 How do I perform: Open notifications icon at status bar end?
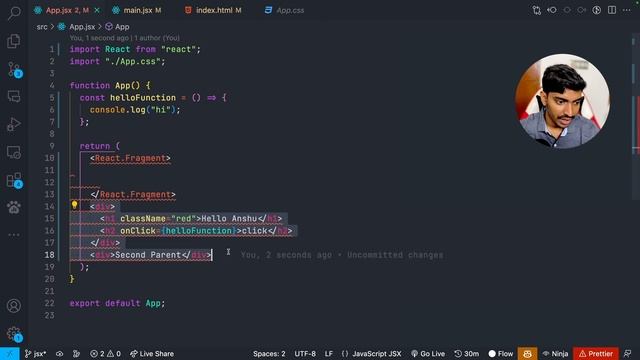pos(628,353)
